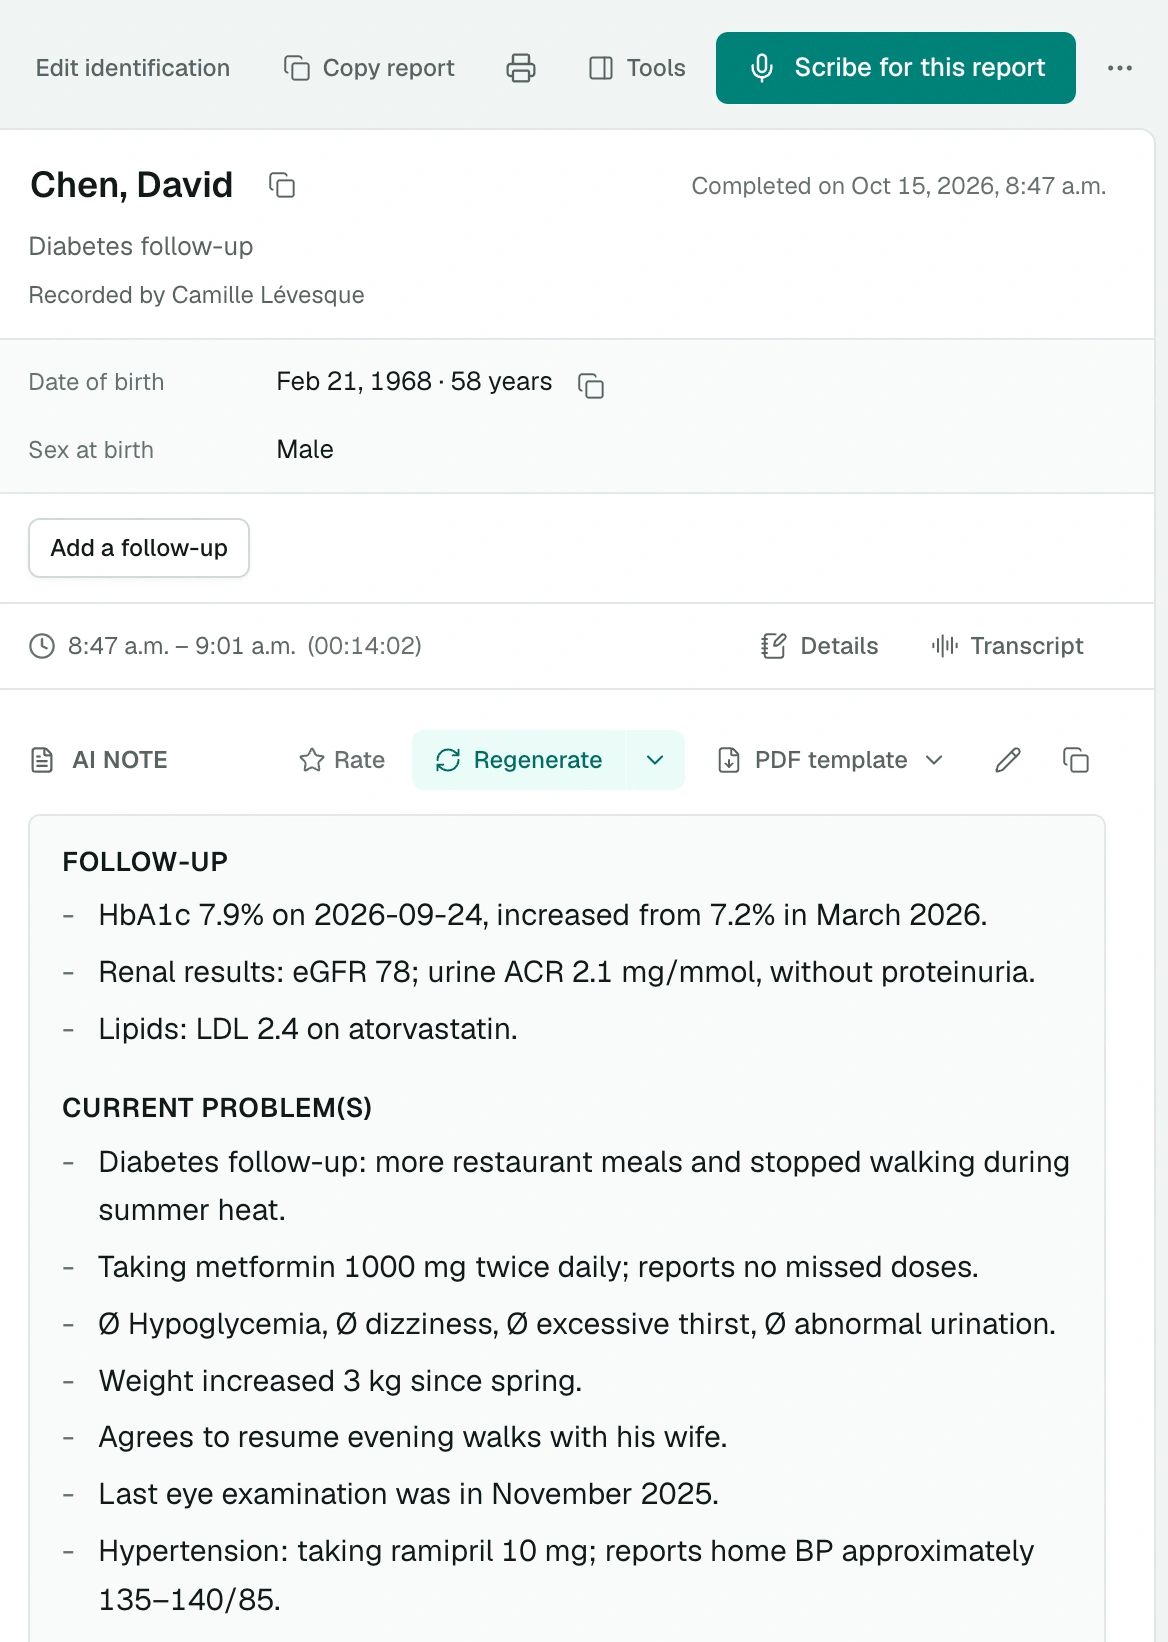
Task: Click the 8:47 a.m. – 9:01 a.m. duration
Action: [245, 646]
